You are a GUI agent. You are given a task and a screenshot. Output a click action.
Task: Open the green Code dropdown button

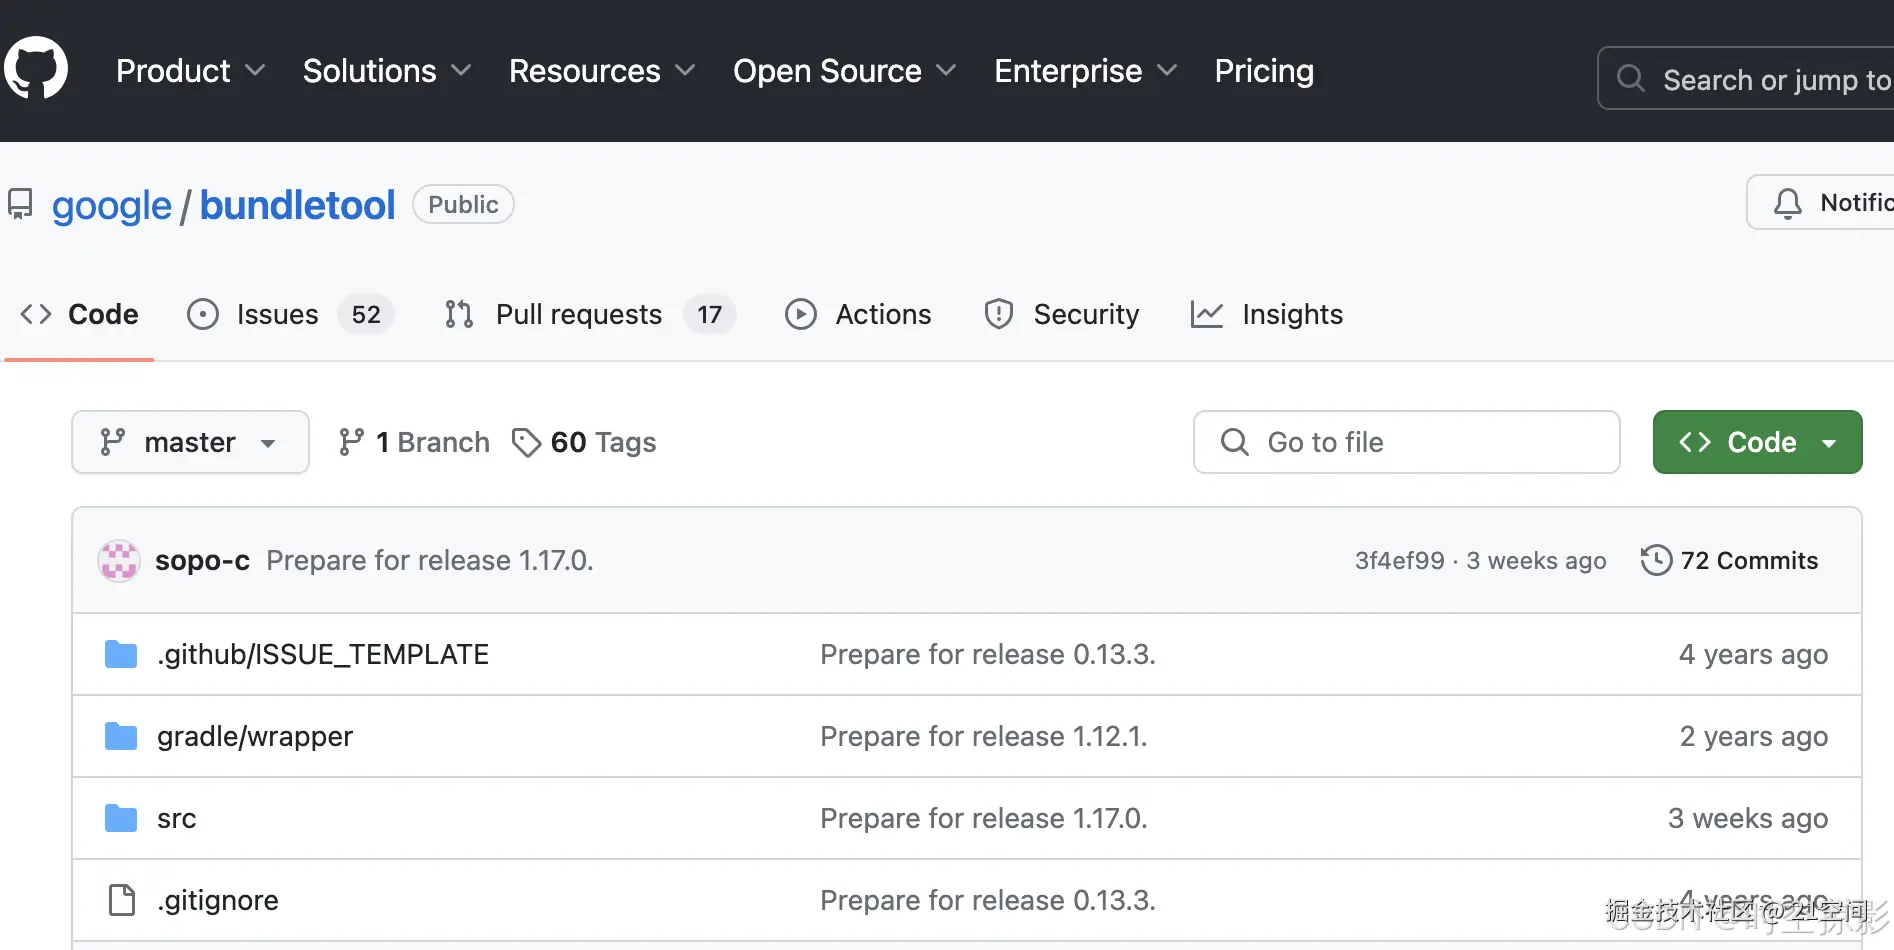(1757, 442)
